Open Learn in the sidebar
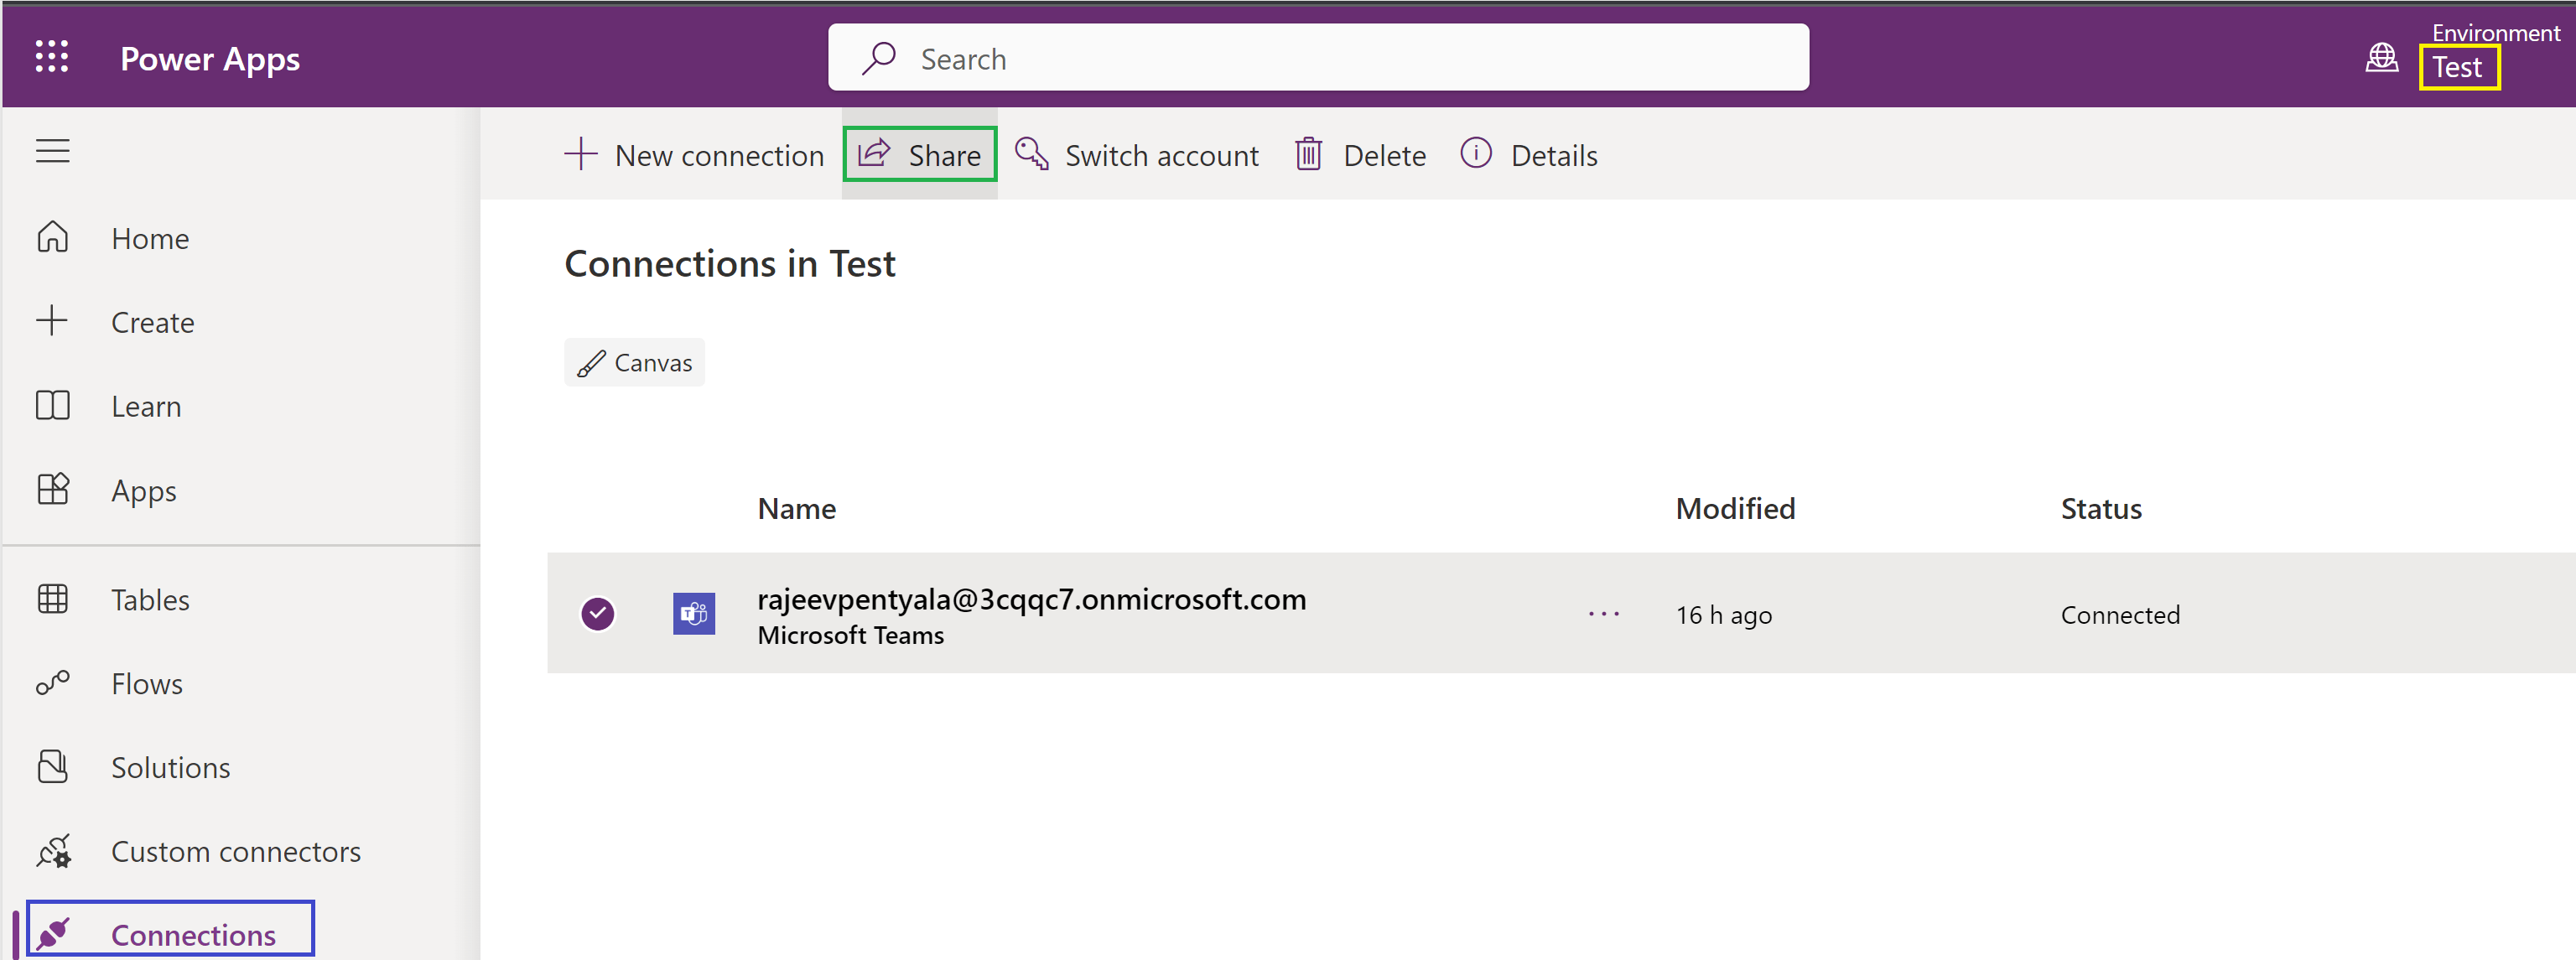This screenshot has height=960, width=2576. [x=146, y=407]
